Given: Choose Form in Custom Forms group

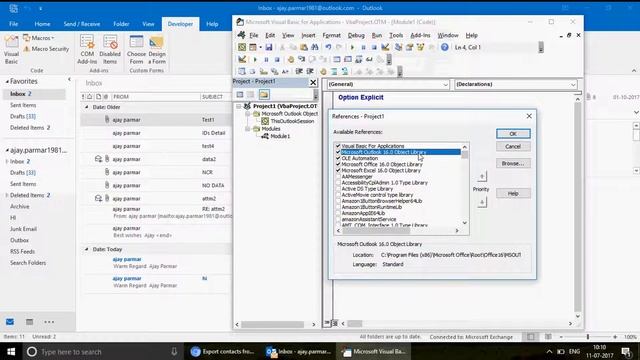Looking at the screenshot, I should (136, 50).
